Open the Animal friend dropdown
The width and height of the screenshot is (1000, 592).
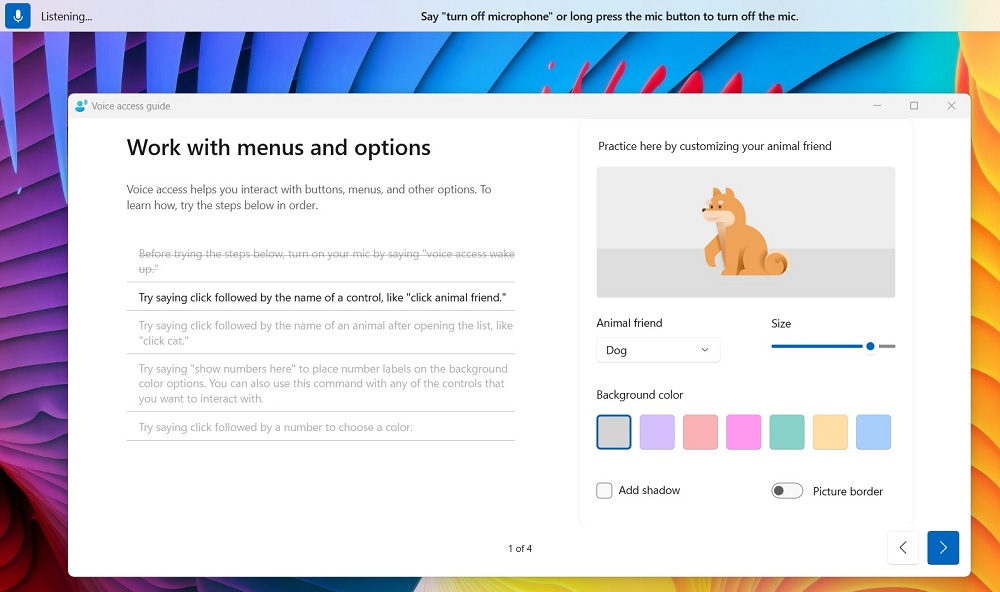(657, 349)
